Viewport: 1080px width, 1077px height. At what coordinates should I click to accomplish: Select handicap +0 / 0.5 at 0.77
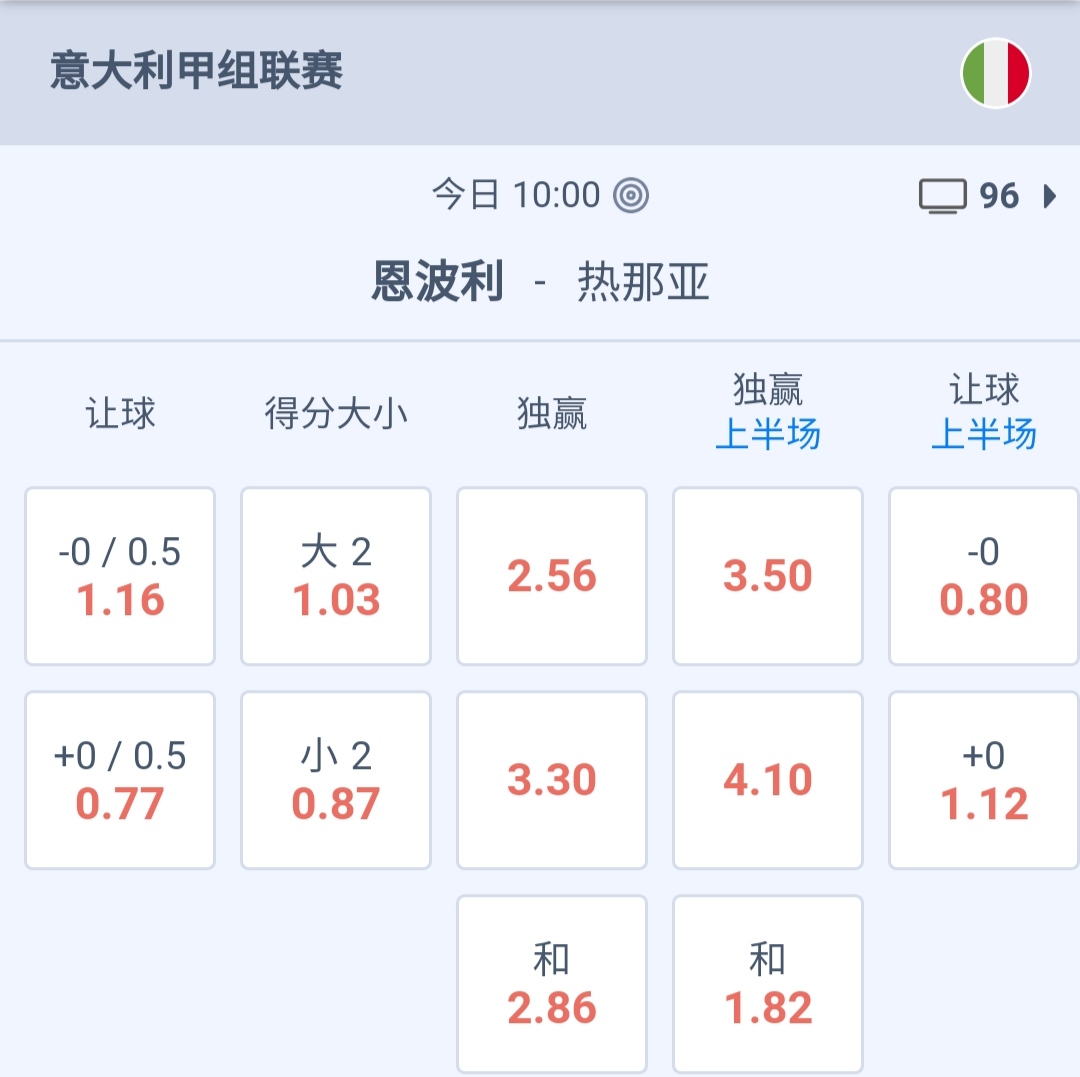[120, 780]
